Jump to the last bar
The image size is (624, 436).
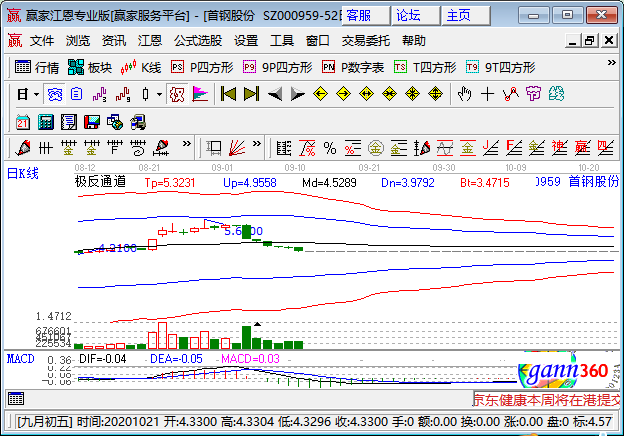click(252, 94)
